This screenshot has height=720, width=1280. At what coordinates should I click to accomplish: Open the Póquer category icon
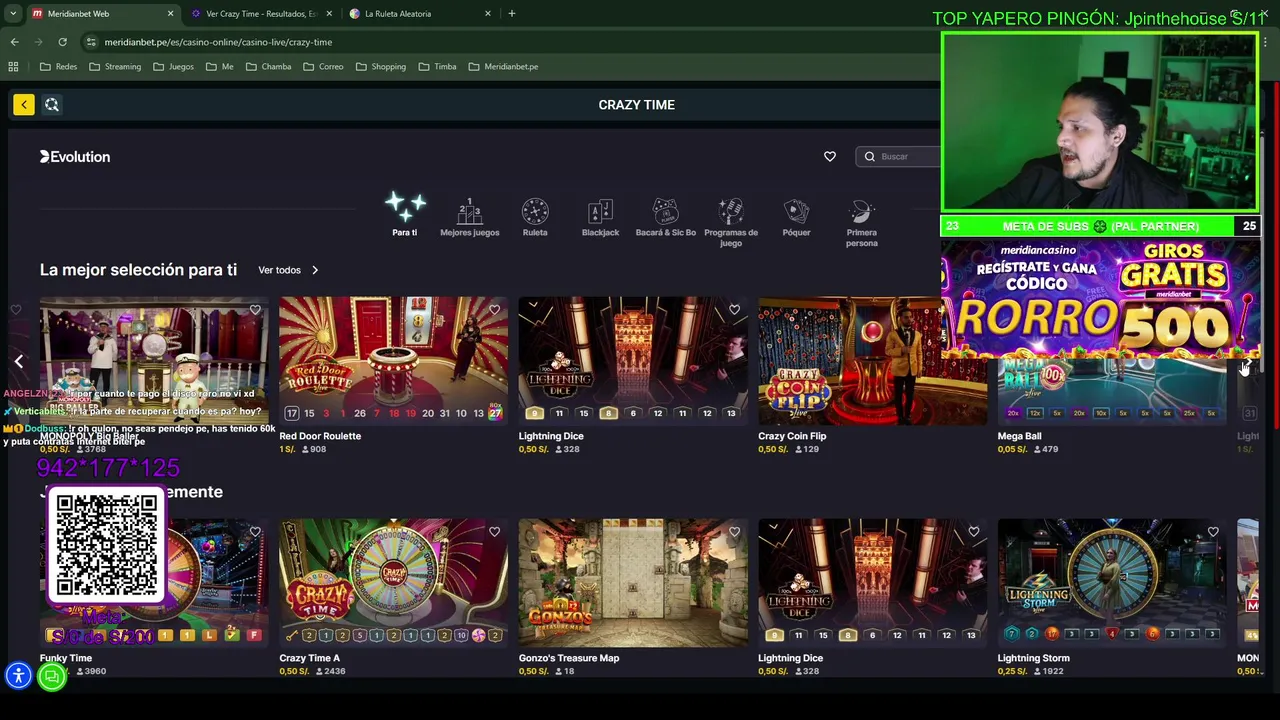pyautogui.click(x=796, y=212)
